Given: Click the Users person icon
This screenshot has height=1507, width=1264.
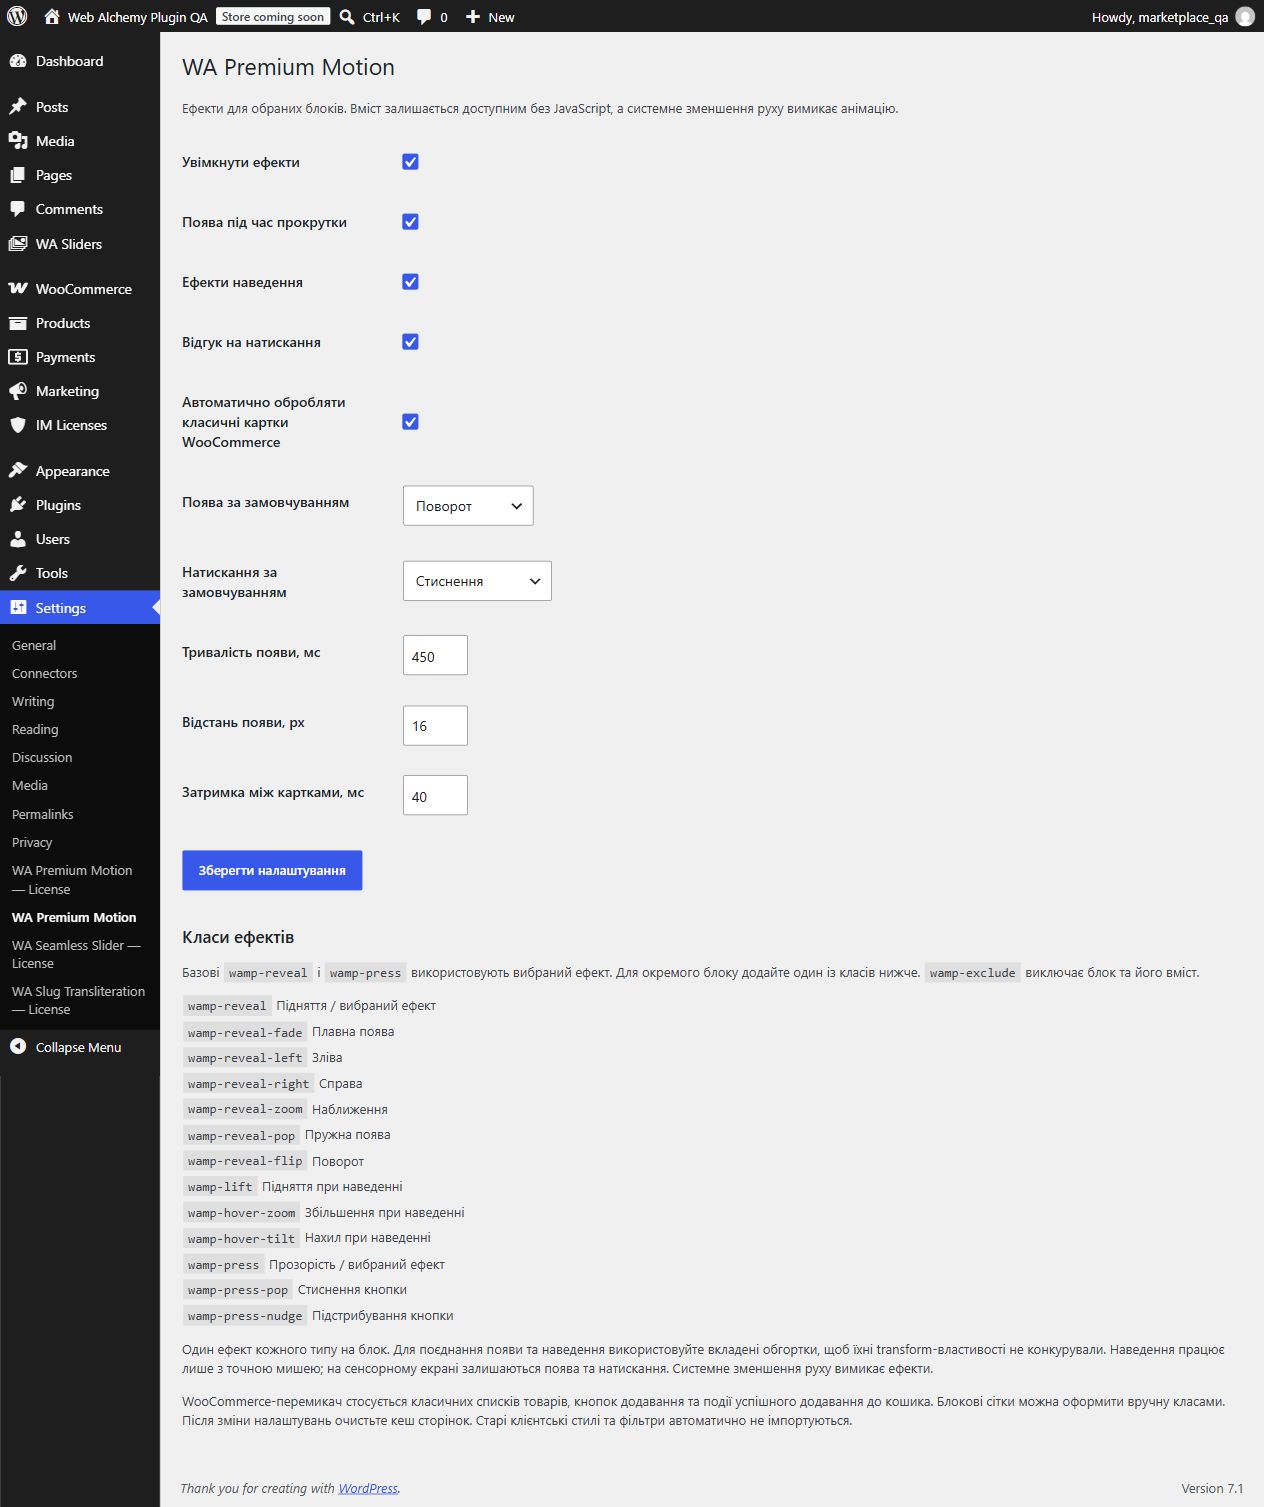Looking at the screenshot, I should 18,539.
